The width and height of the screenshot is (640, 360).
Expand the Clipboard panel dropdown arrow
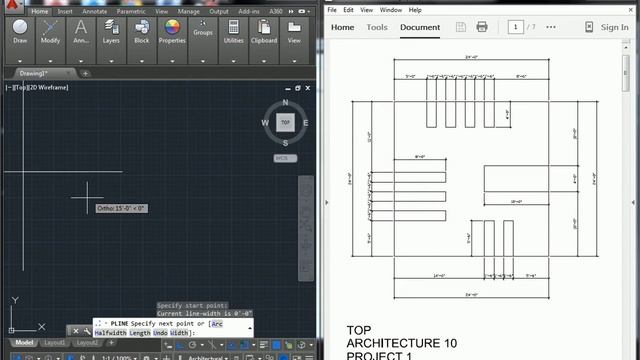click(264, 61)
